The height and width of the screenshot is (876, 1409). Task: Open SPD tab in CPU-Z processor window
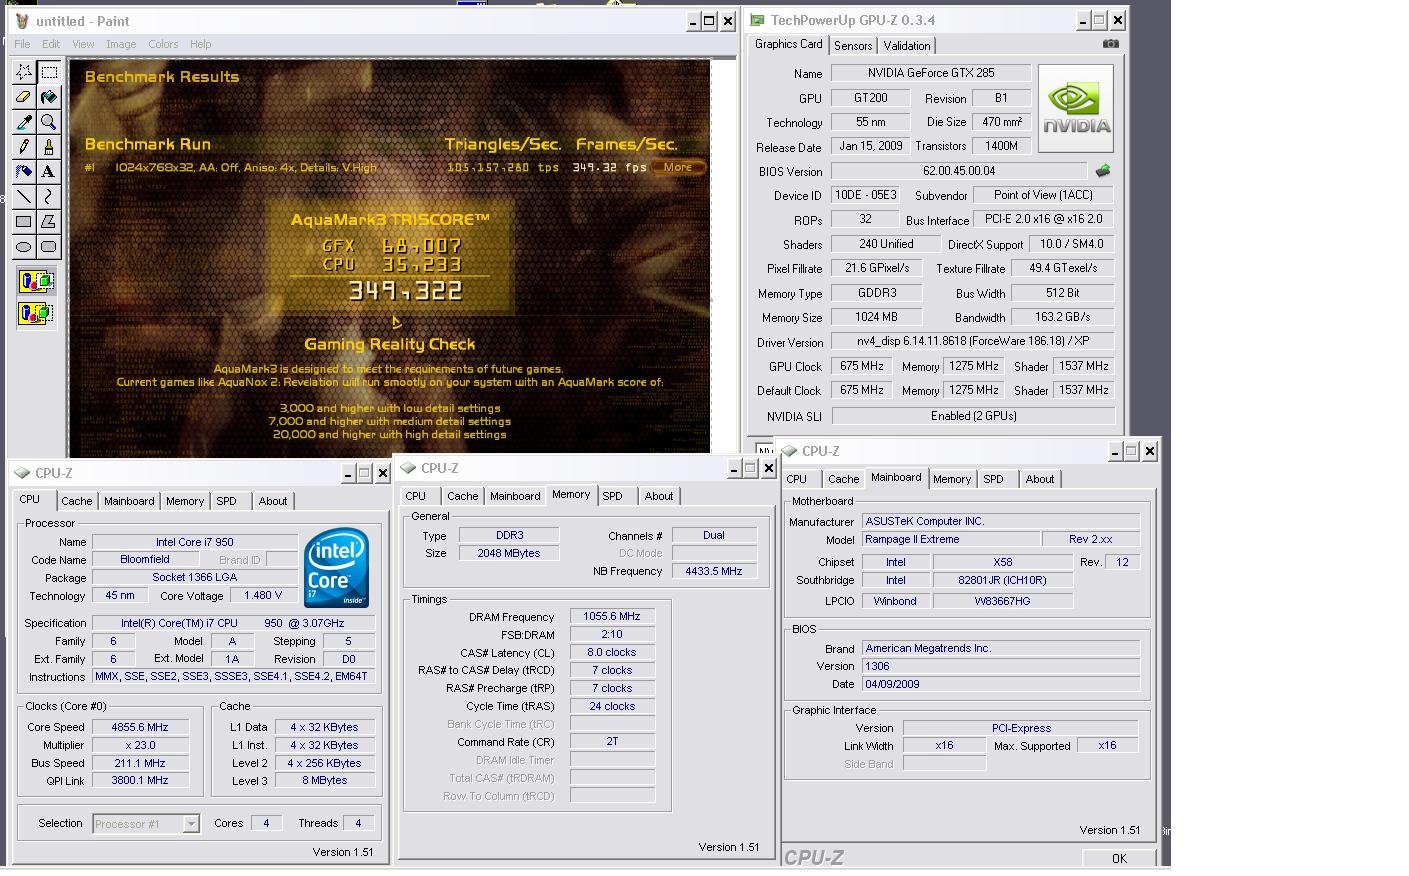pos(227,501)
